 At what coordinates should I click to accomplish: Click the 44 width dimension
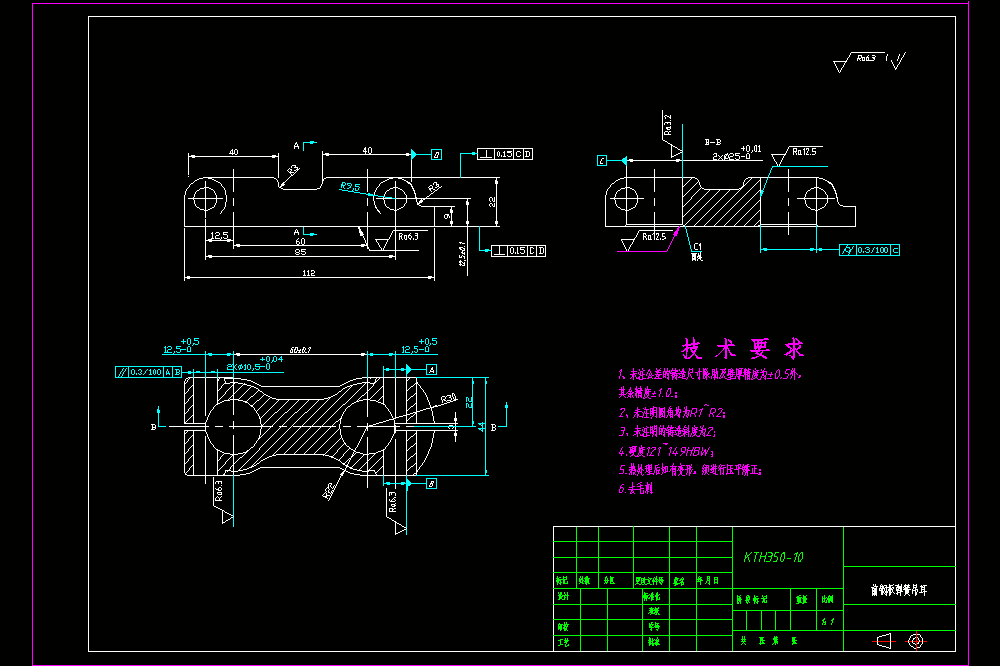[x=482, y=426]
